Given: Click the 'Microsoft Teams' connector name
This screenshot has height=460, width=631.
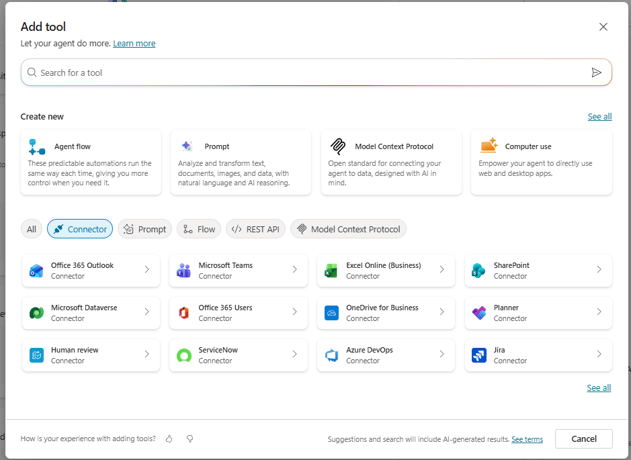Looking at the screenshot, I should 225,265.
